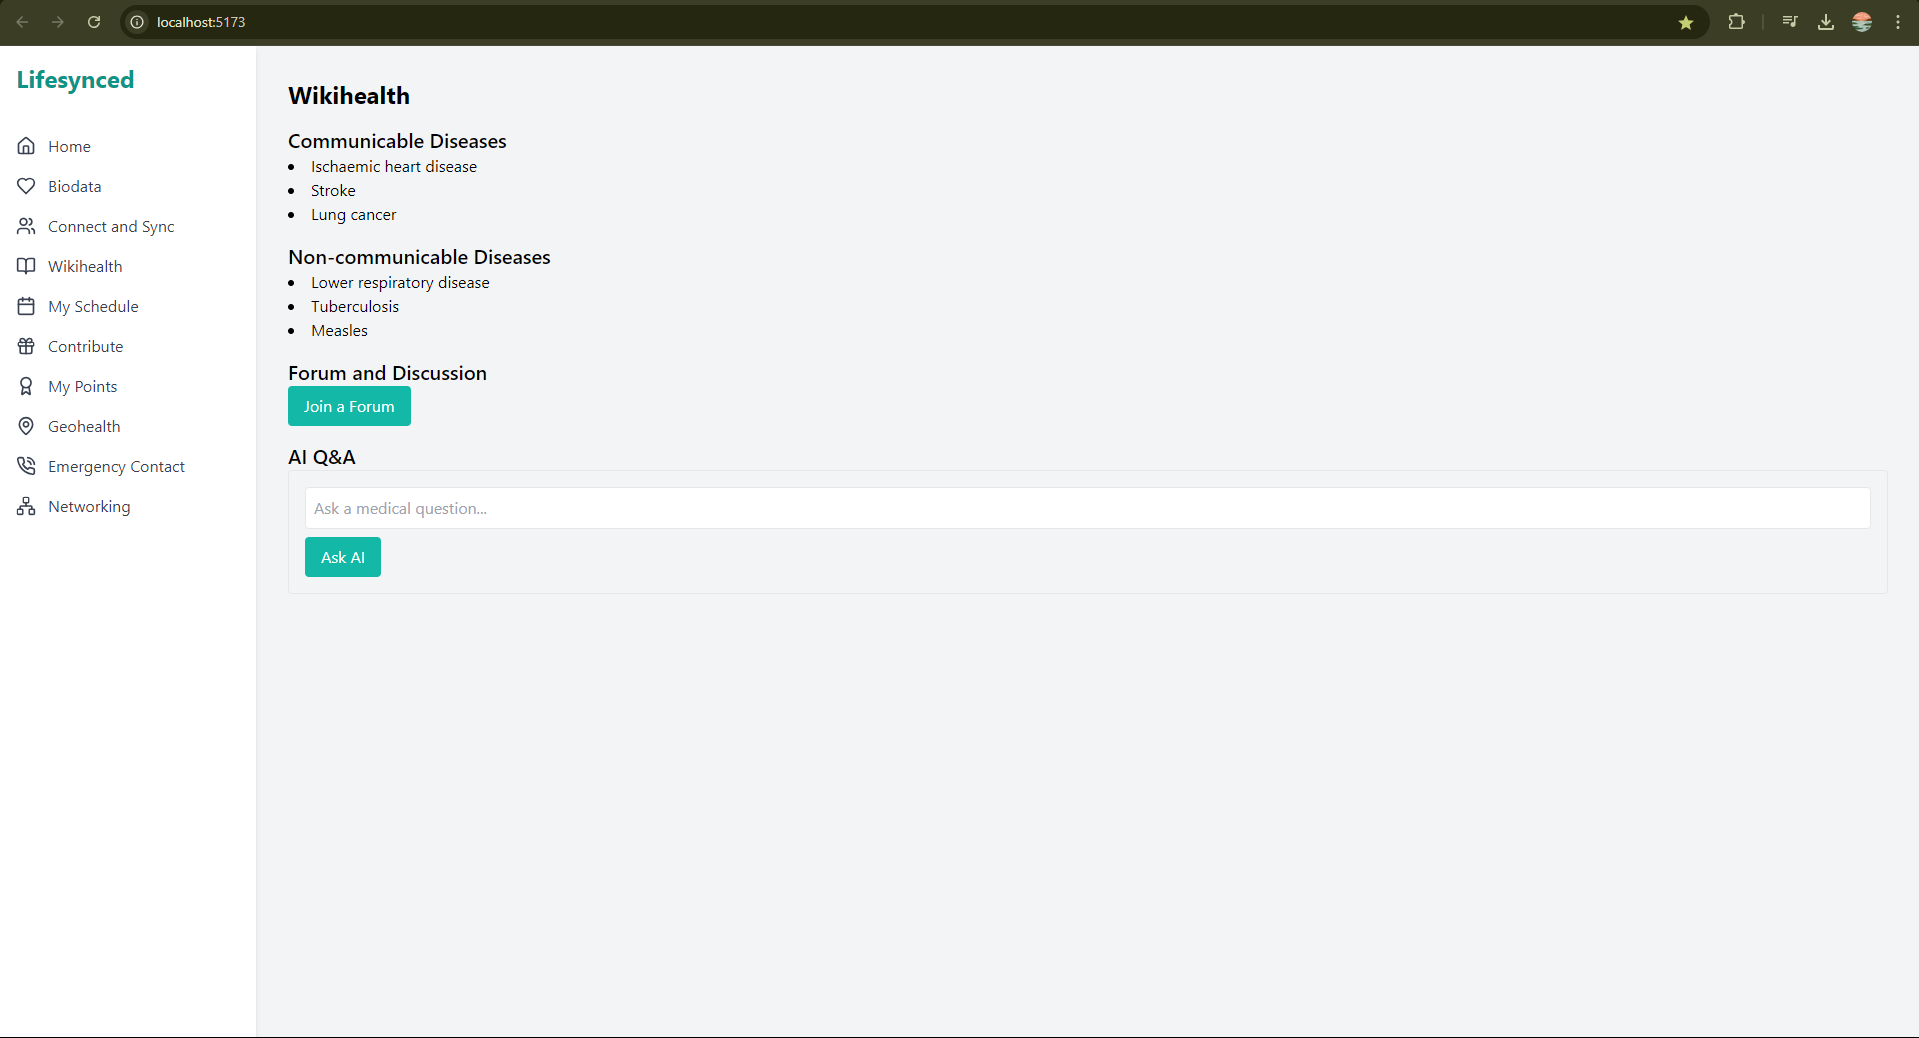Reload the page with refresh icon
The image size is (1919, 1038).
94,22
